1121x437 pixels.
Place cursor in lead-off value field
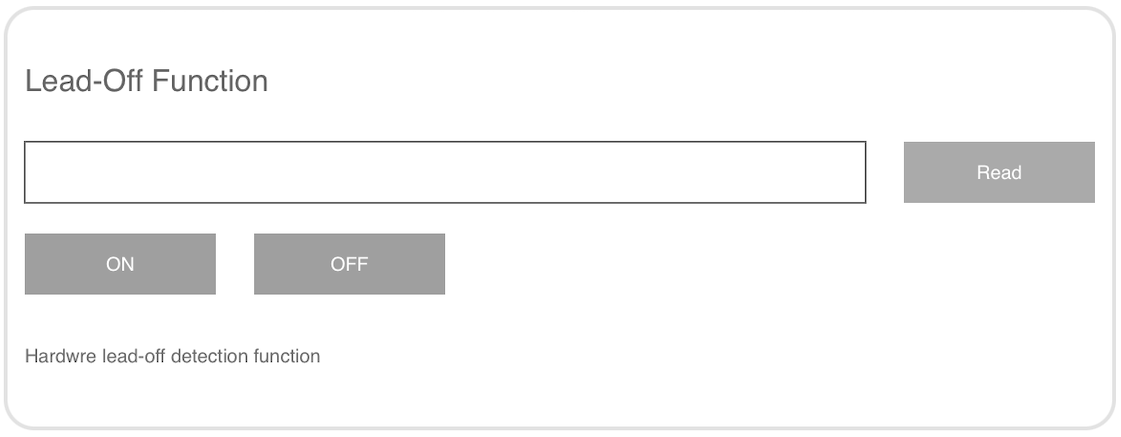[445, 172]
